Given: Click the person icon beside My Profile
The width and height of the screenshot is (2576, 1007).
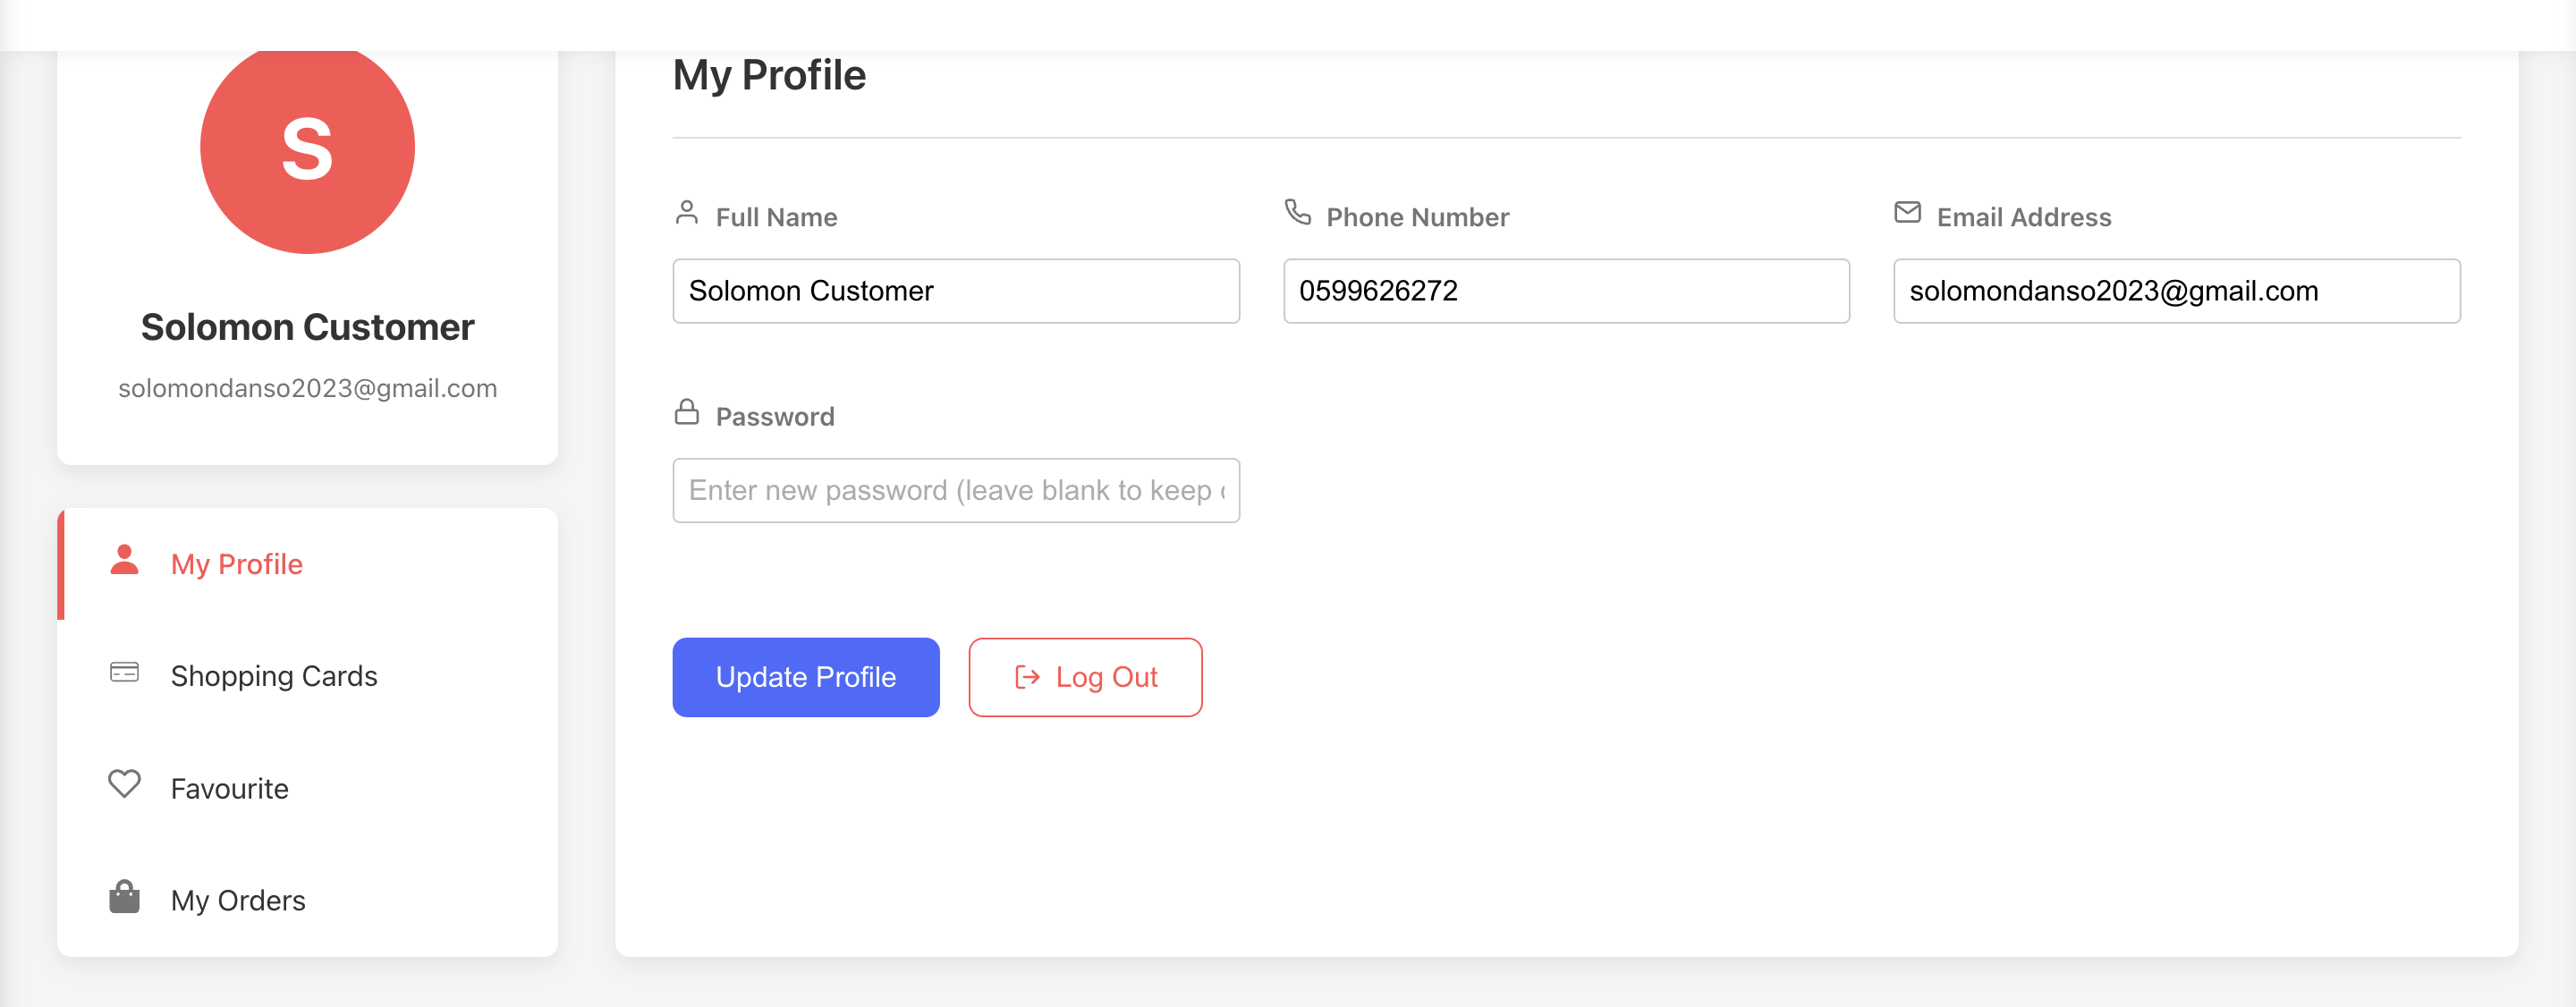Looking at the screenshot, I should tap(124, 560).
